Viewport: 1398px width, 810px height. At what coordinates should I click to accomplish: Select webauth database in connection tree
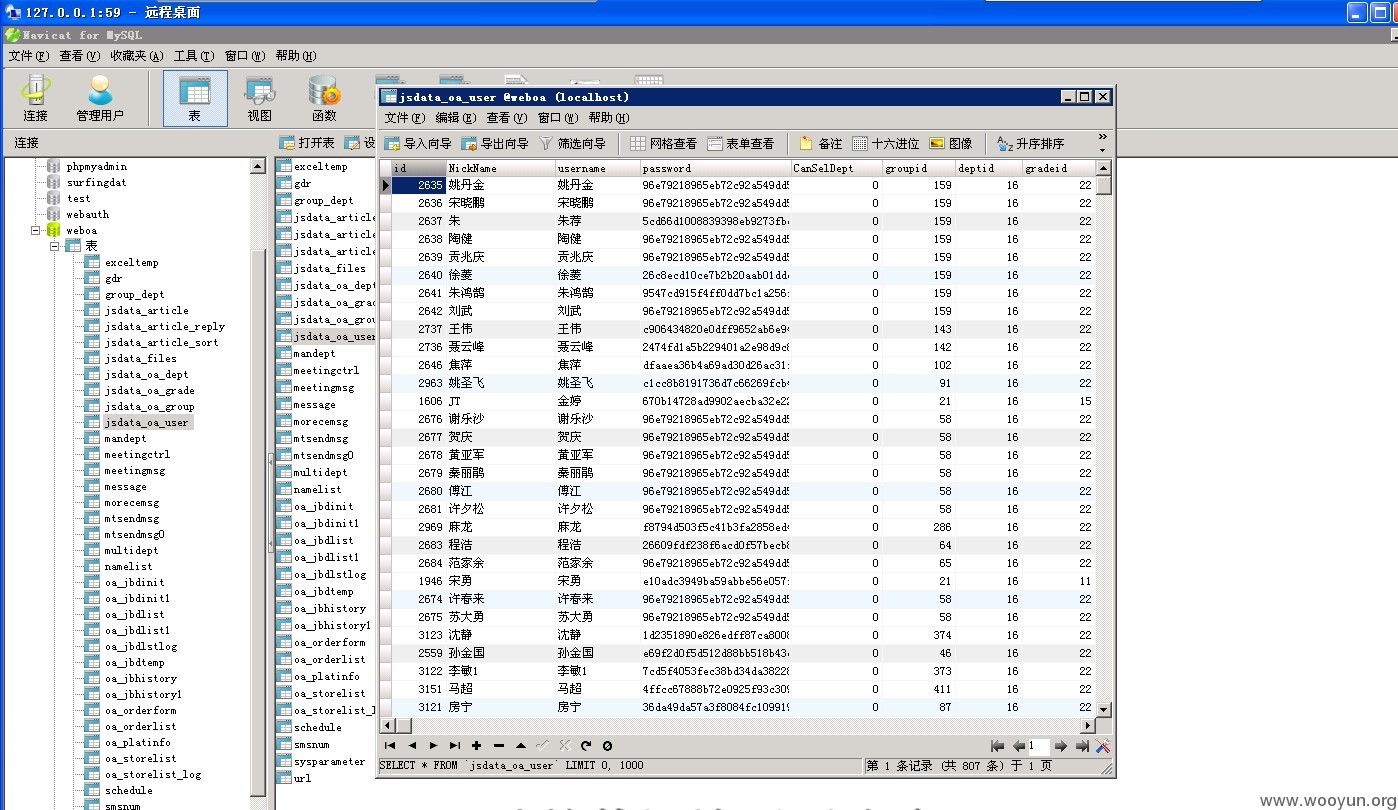click(88, 214)
